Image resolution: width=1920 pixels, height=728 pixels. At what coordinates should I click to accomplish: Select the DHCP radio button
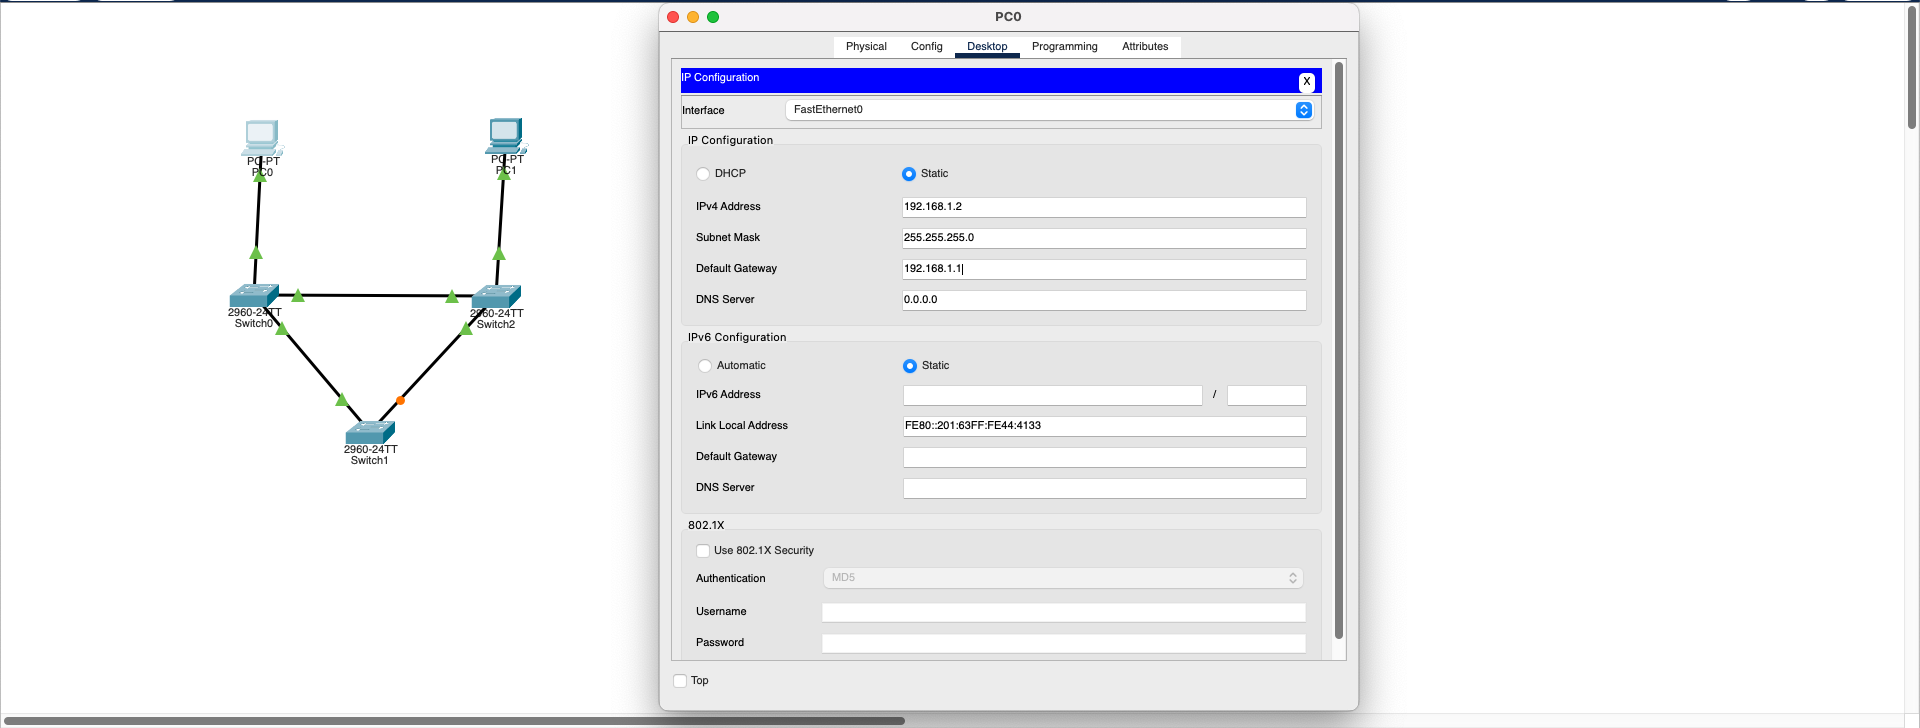[703, 174]
